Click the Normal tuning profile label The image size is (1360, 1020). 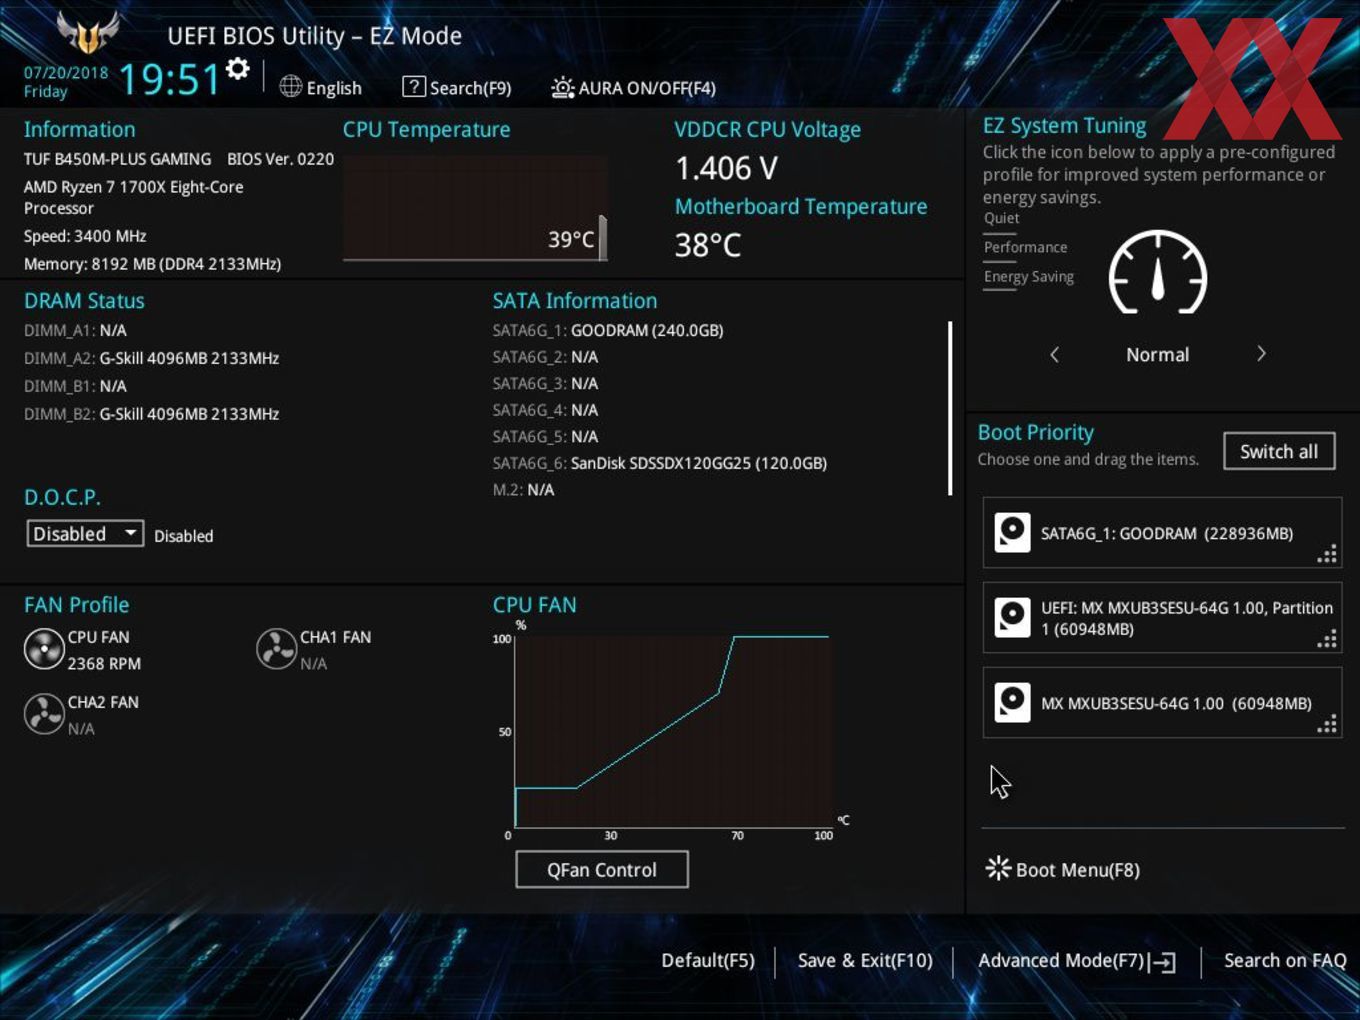click(1157, 355)
